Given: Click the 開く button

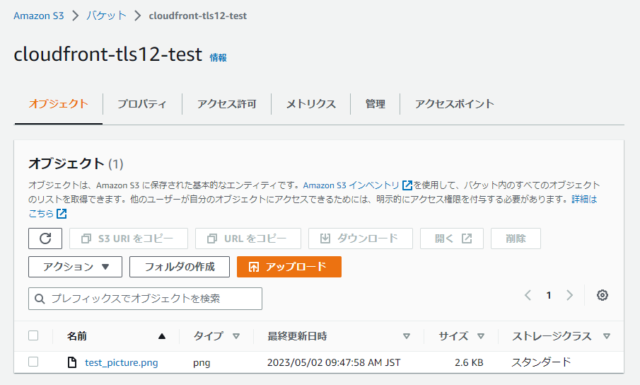Looking at the screenshot, I should point(452,238).
